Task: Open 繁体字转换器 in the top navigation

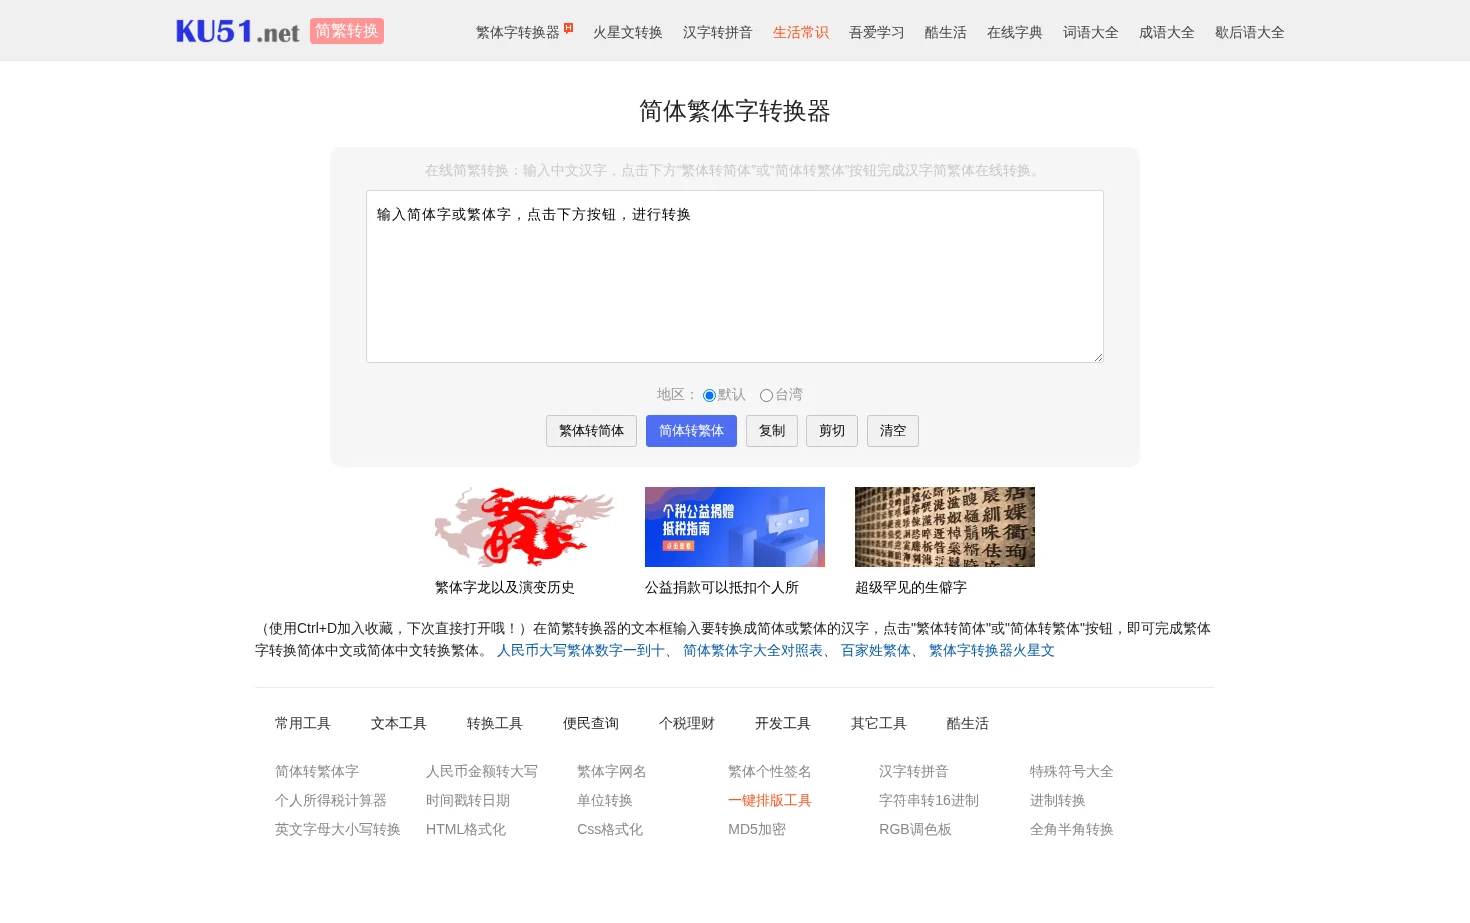Action: [518, 32]
